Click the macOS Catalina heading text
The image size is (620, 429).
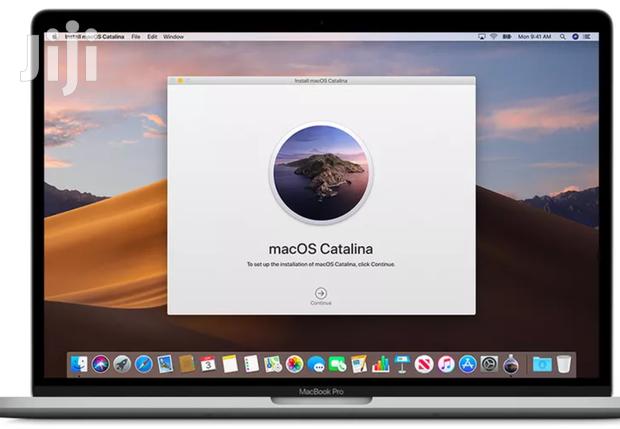(321, 249)
